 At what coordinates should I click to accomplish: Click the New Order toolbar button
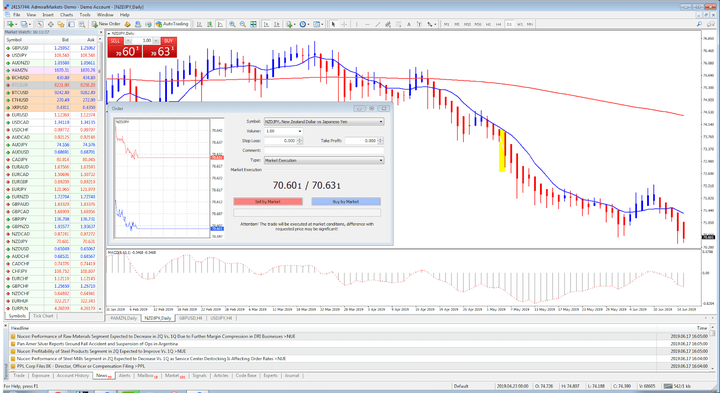(x=106, y=24)
